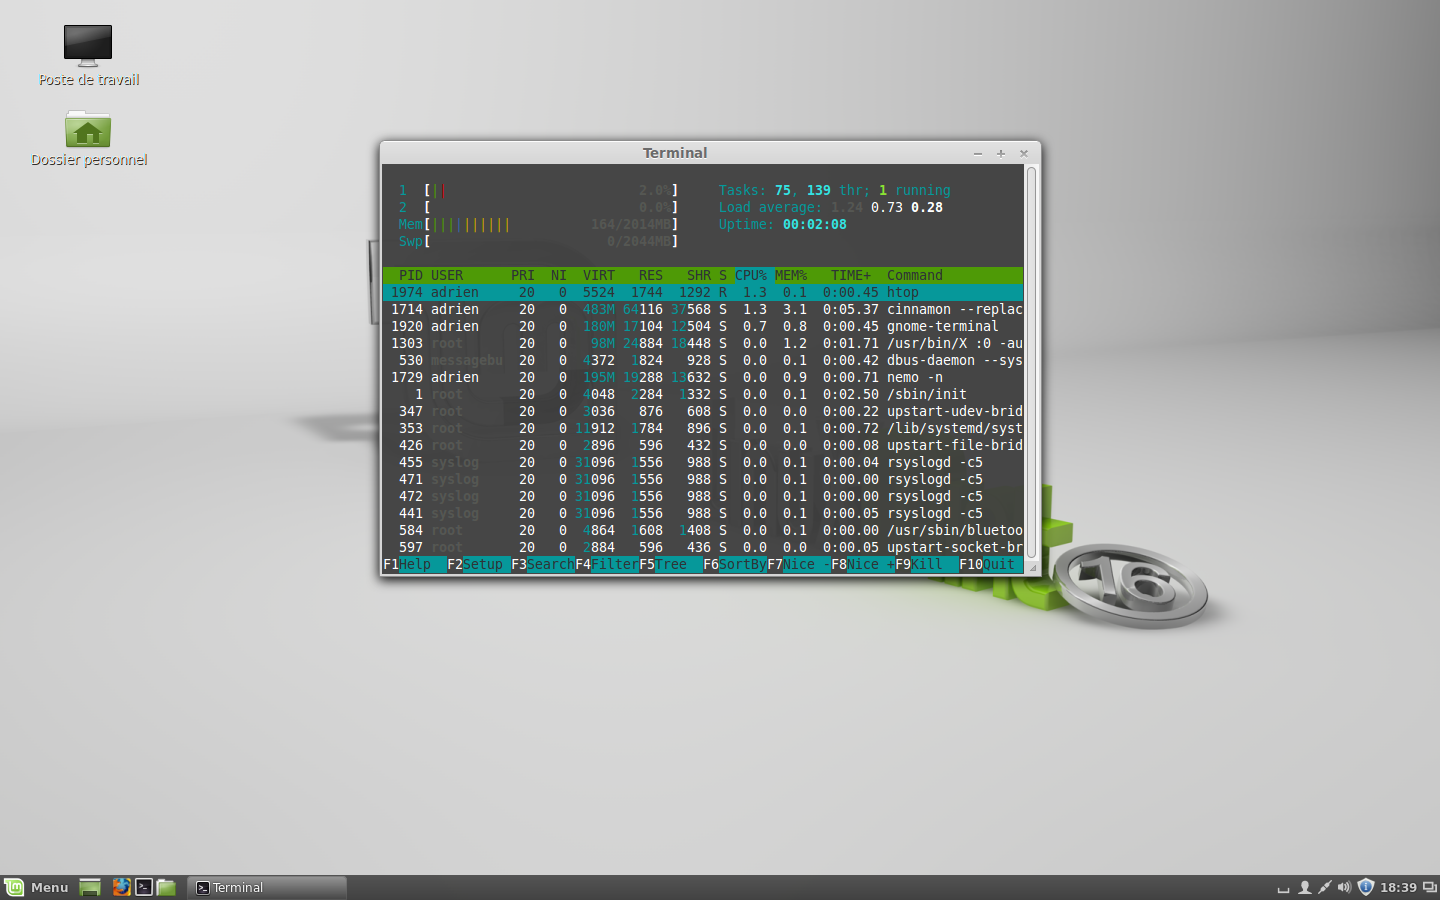This screenshot has height=900, width=1440.
Task: Launch Firefox from the panel
Action: pyautogui.click(x=122, y=887)
